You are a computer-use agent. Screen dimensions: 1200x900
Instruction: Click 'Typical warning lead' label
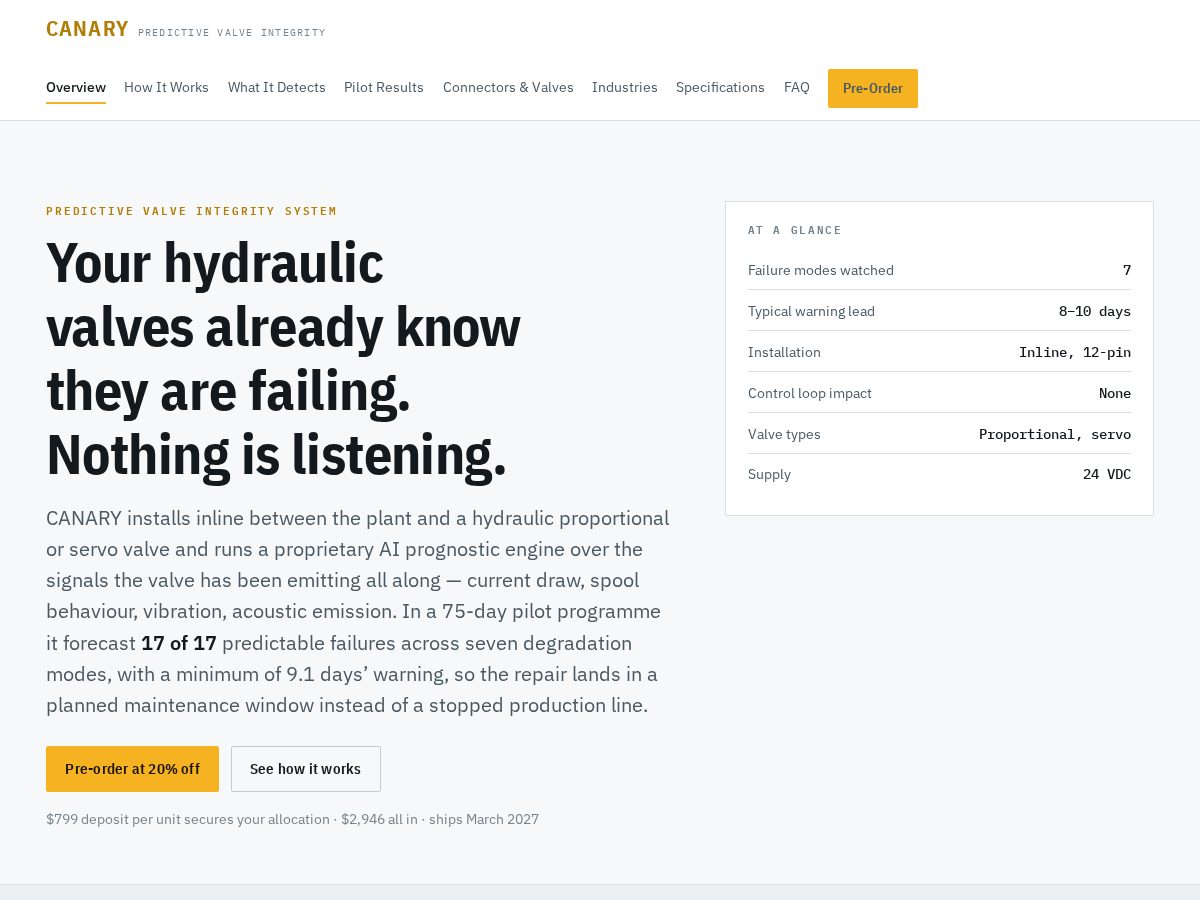tap(811, 311)
